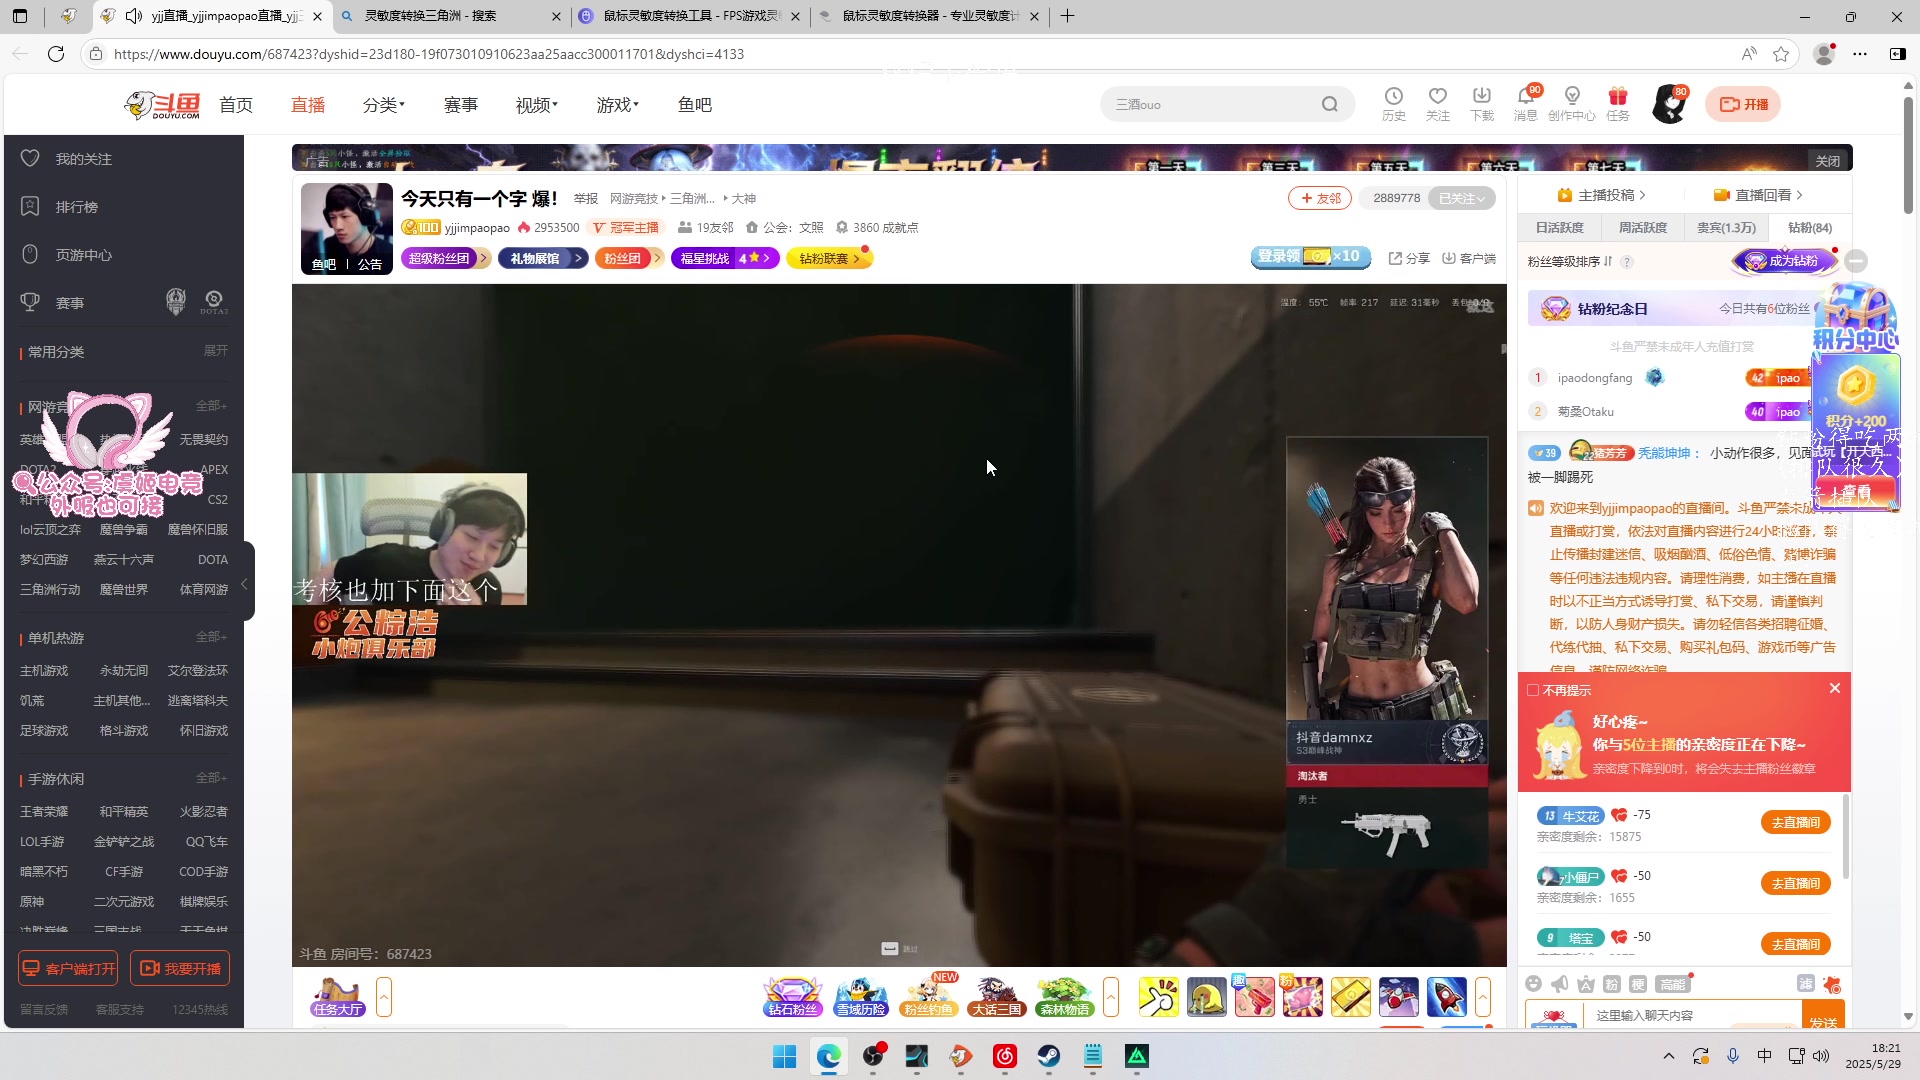Open the 大话三国 icon
Image resolution: width=1920 pixels, height=1080 pixels.
(x=996, y=997)
